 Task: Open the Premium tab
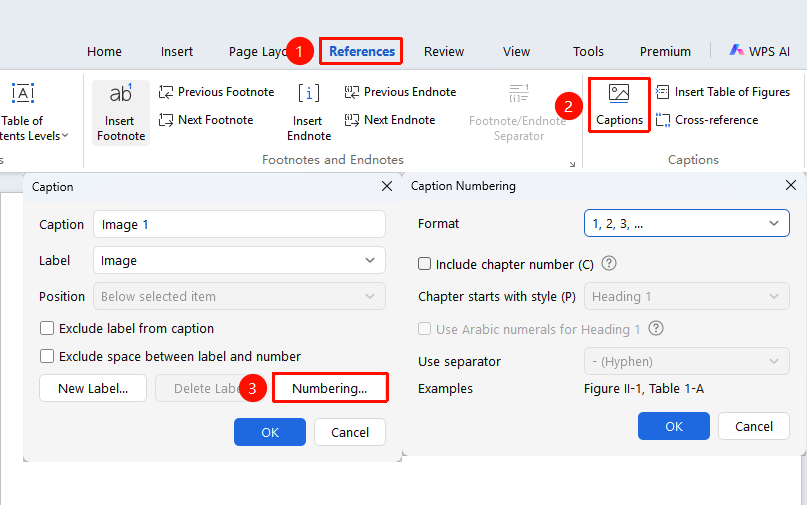point(665,51)
